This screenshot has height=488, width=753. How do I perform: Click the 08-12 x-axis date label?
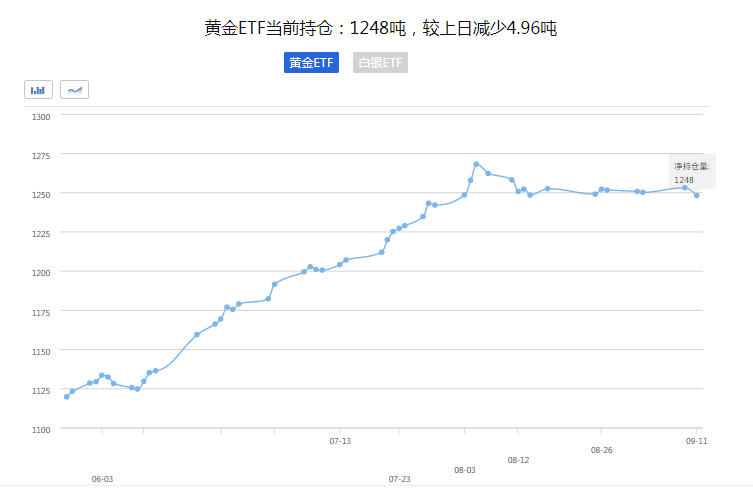pos(518,460)
